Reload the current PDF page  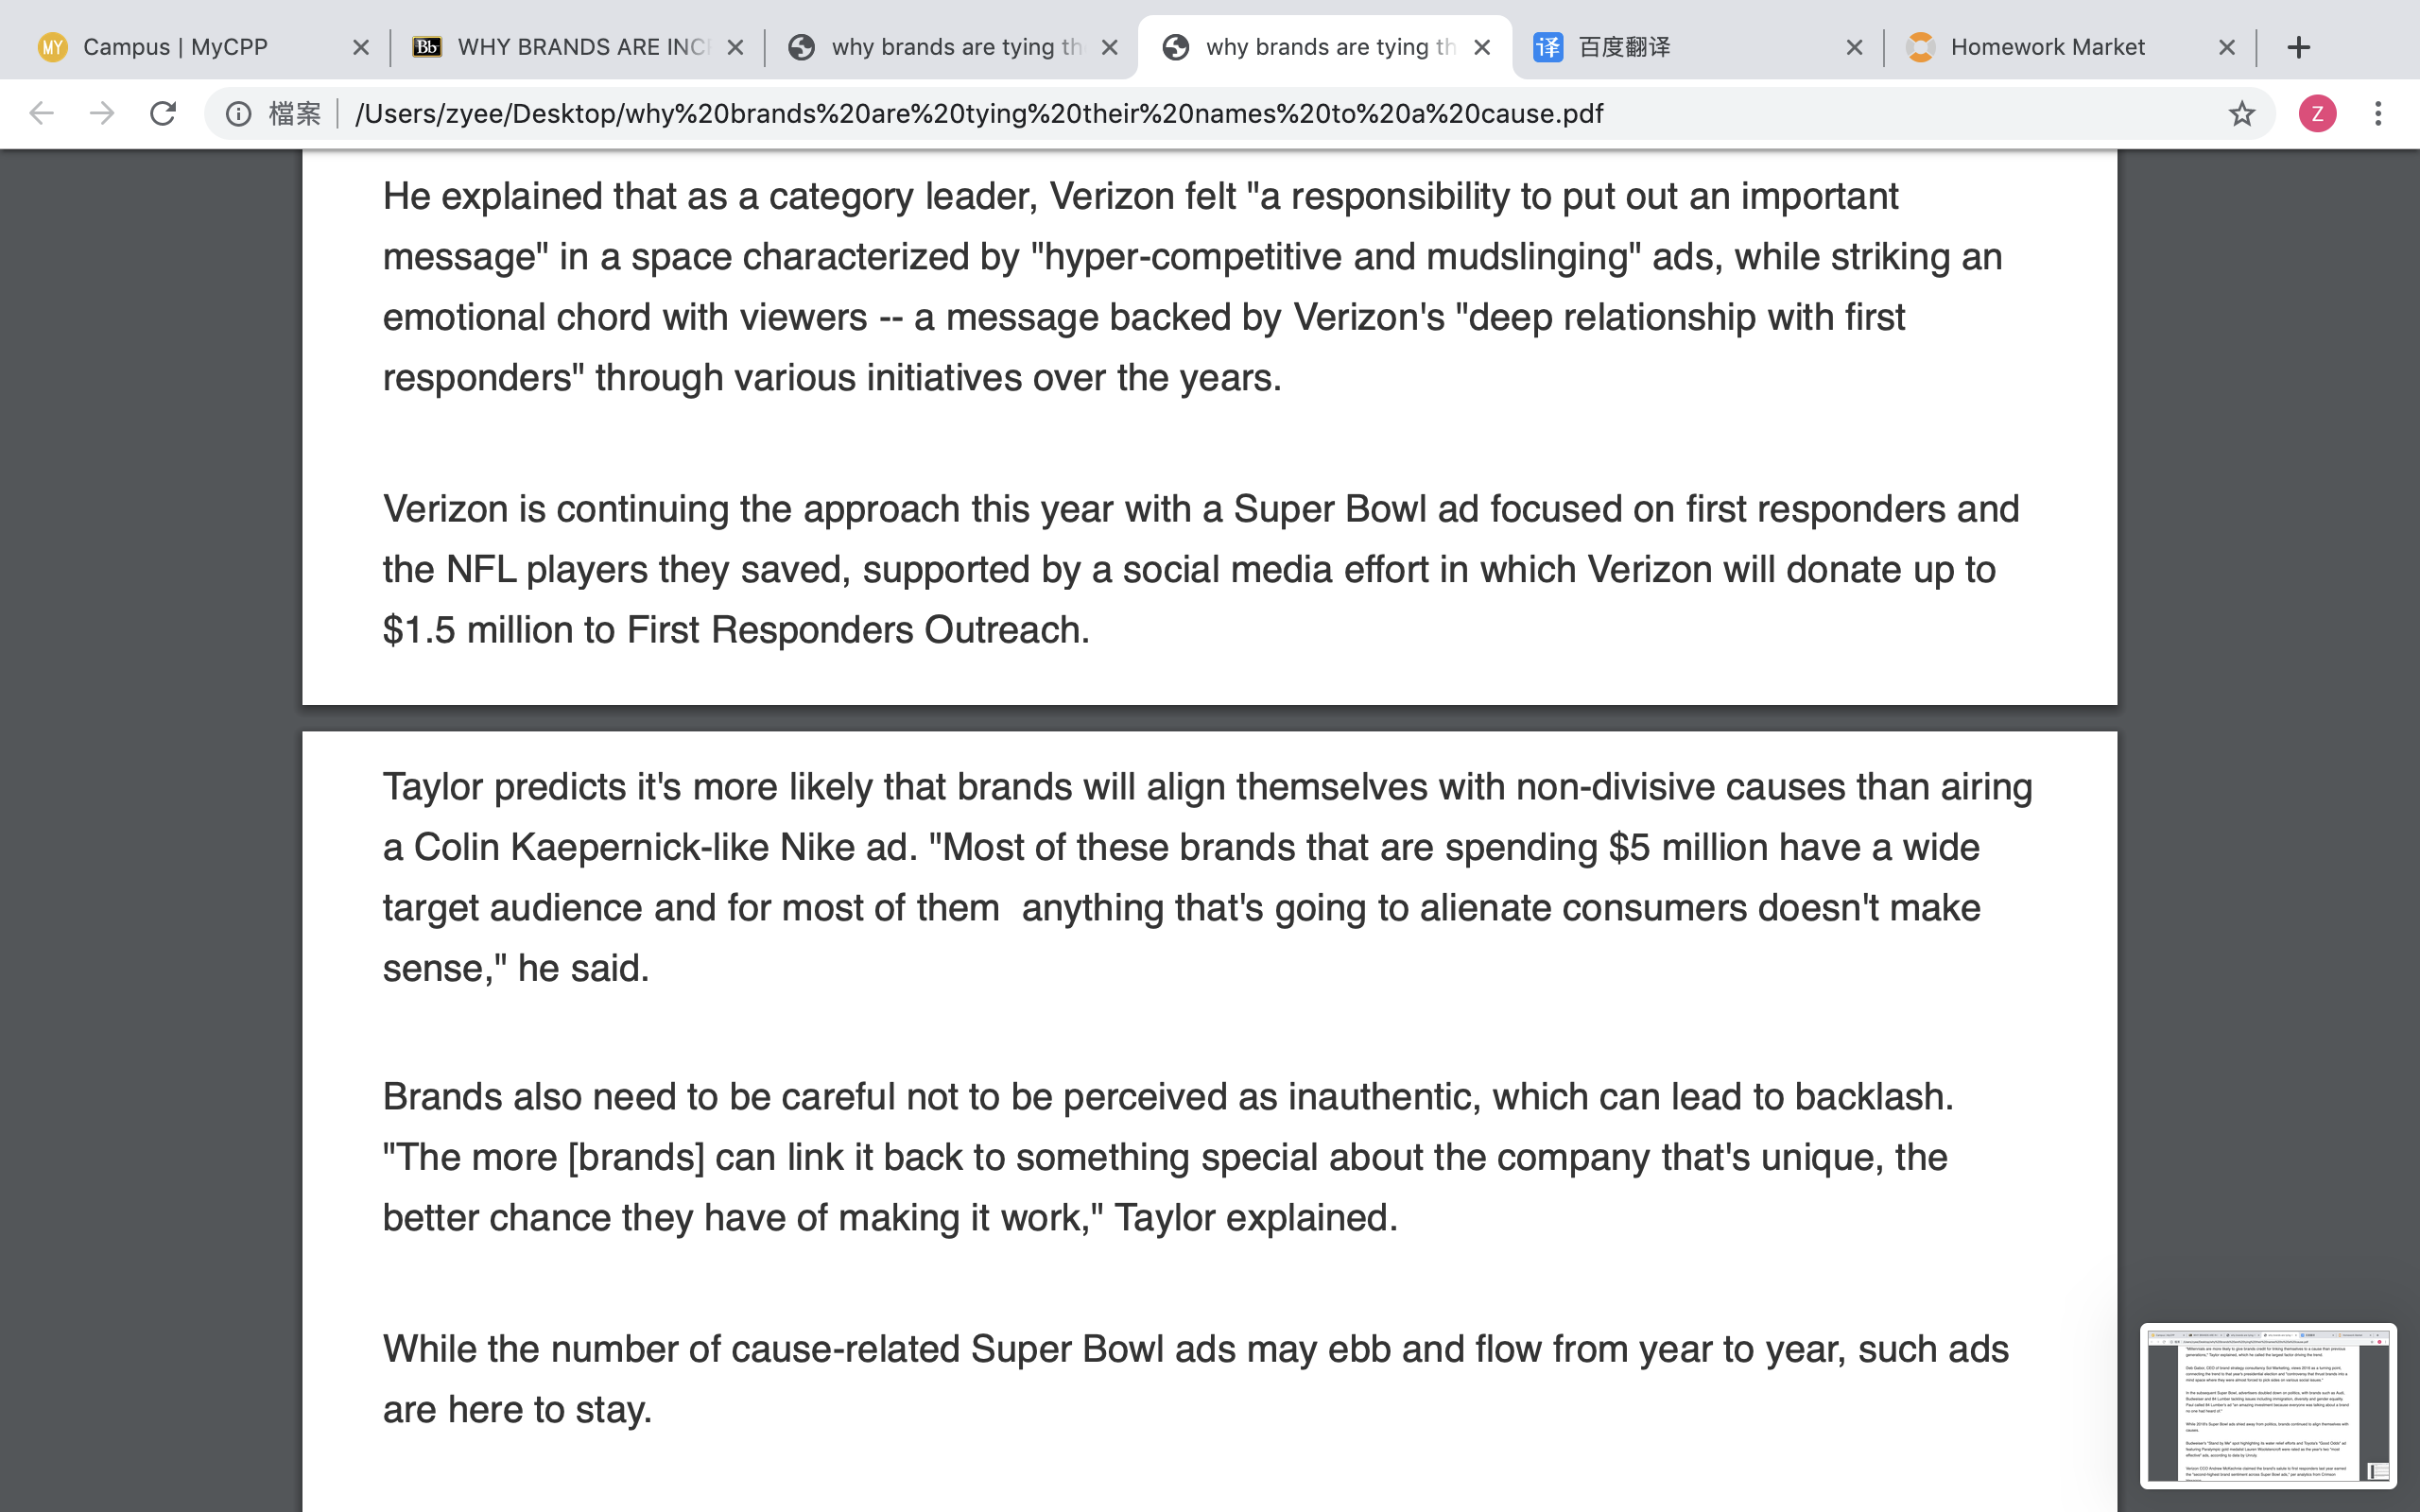(x=163, y=113)
